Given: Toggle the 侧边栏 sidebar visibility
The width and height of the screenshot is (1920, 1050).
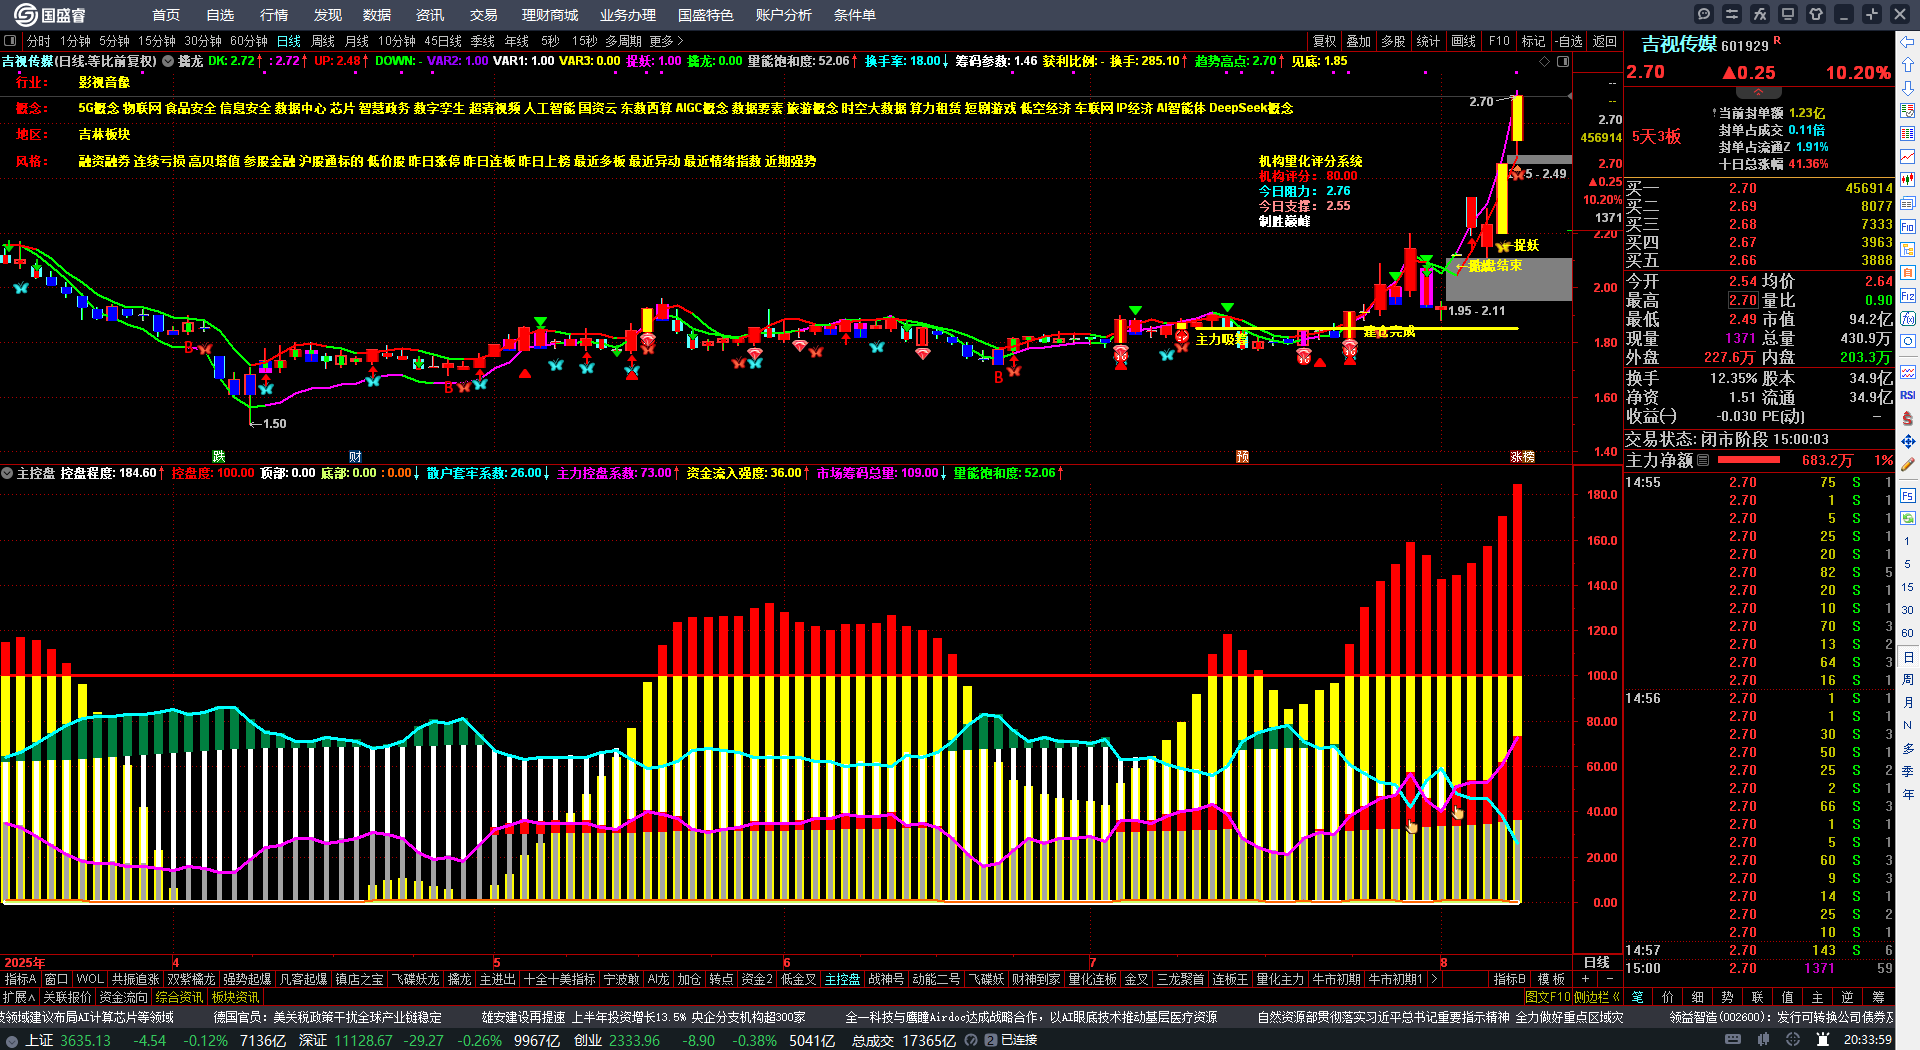Looking at the screenshot, I should (x=1597, y=997).
